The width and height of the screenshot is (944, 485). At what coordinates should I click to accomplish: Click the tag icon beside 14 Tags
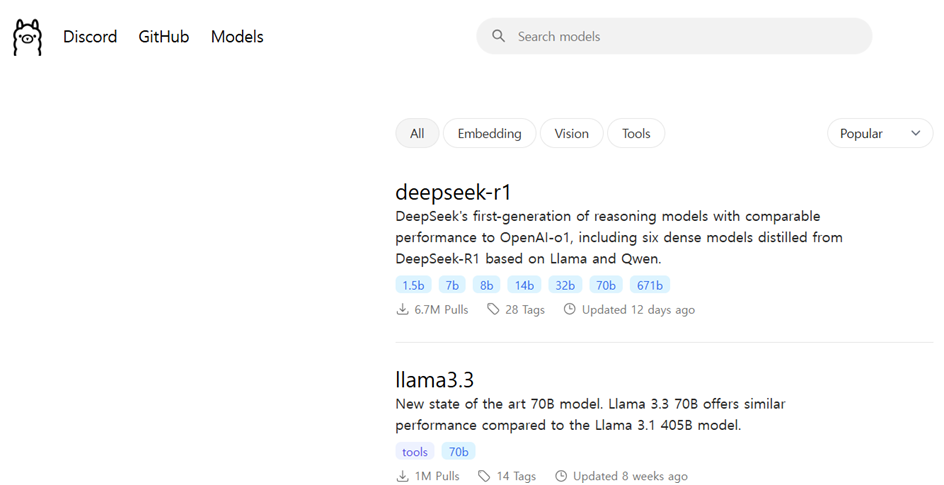(x=484, y=476)
